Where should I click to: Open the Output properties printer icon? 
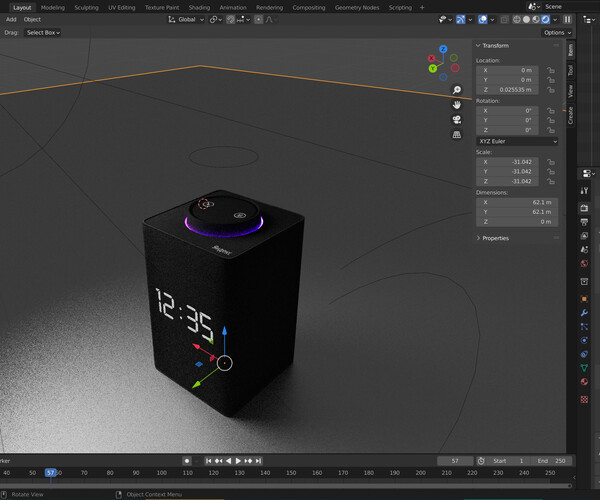click(x=584, y=222)
